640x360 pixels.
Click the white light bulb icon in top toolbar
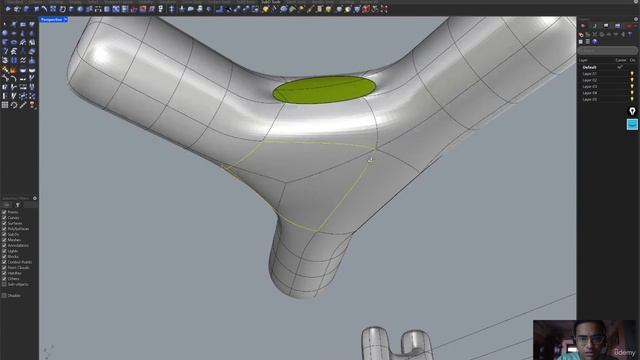[x=161, y=9]
